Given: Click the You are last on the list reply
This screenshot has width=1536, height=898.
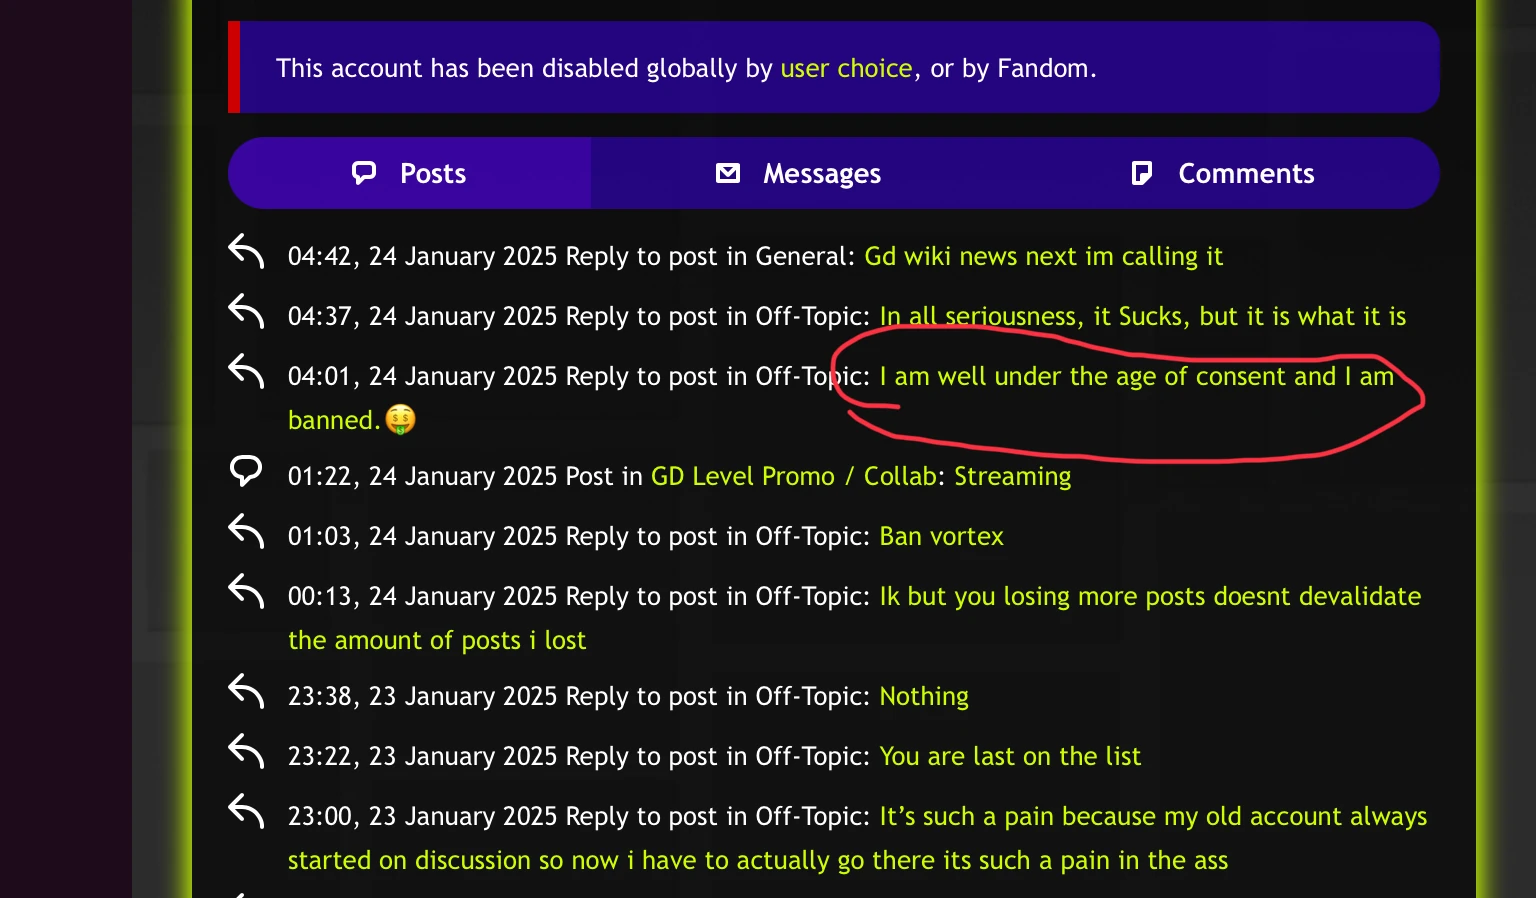Looking at the screenshot, I should pos(1009,756).
